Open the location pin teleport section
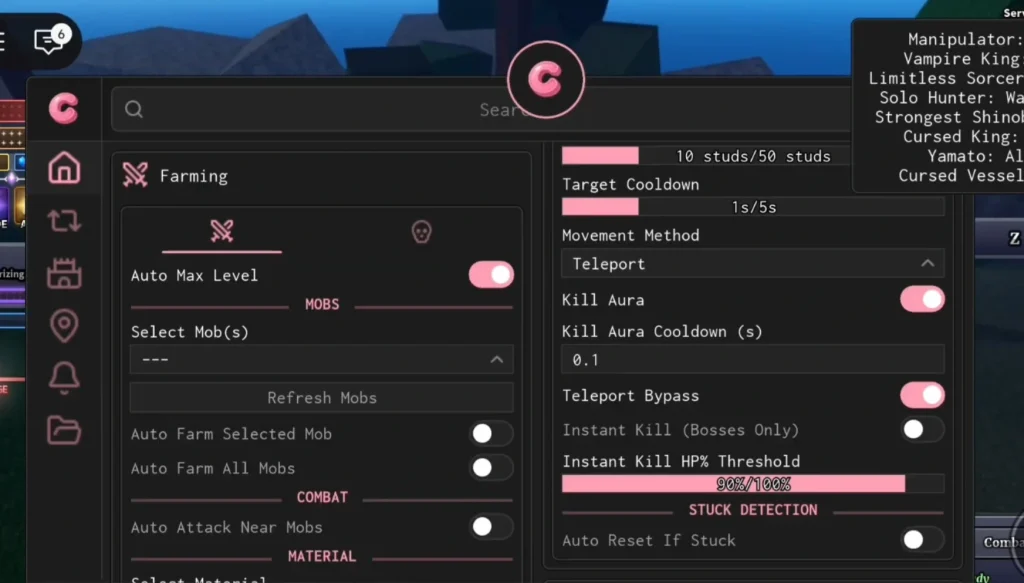This screenshot has height=583, width=1024. click(64, 325)
